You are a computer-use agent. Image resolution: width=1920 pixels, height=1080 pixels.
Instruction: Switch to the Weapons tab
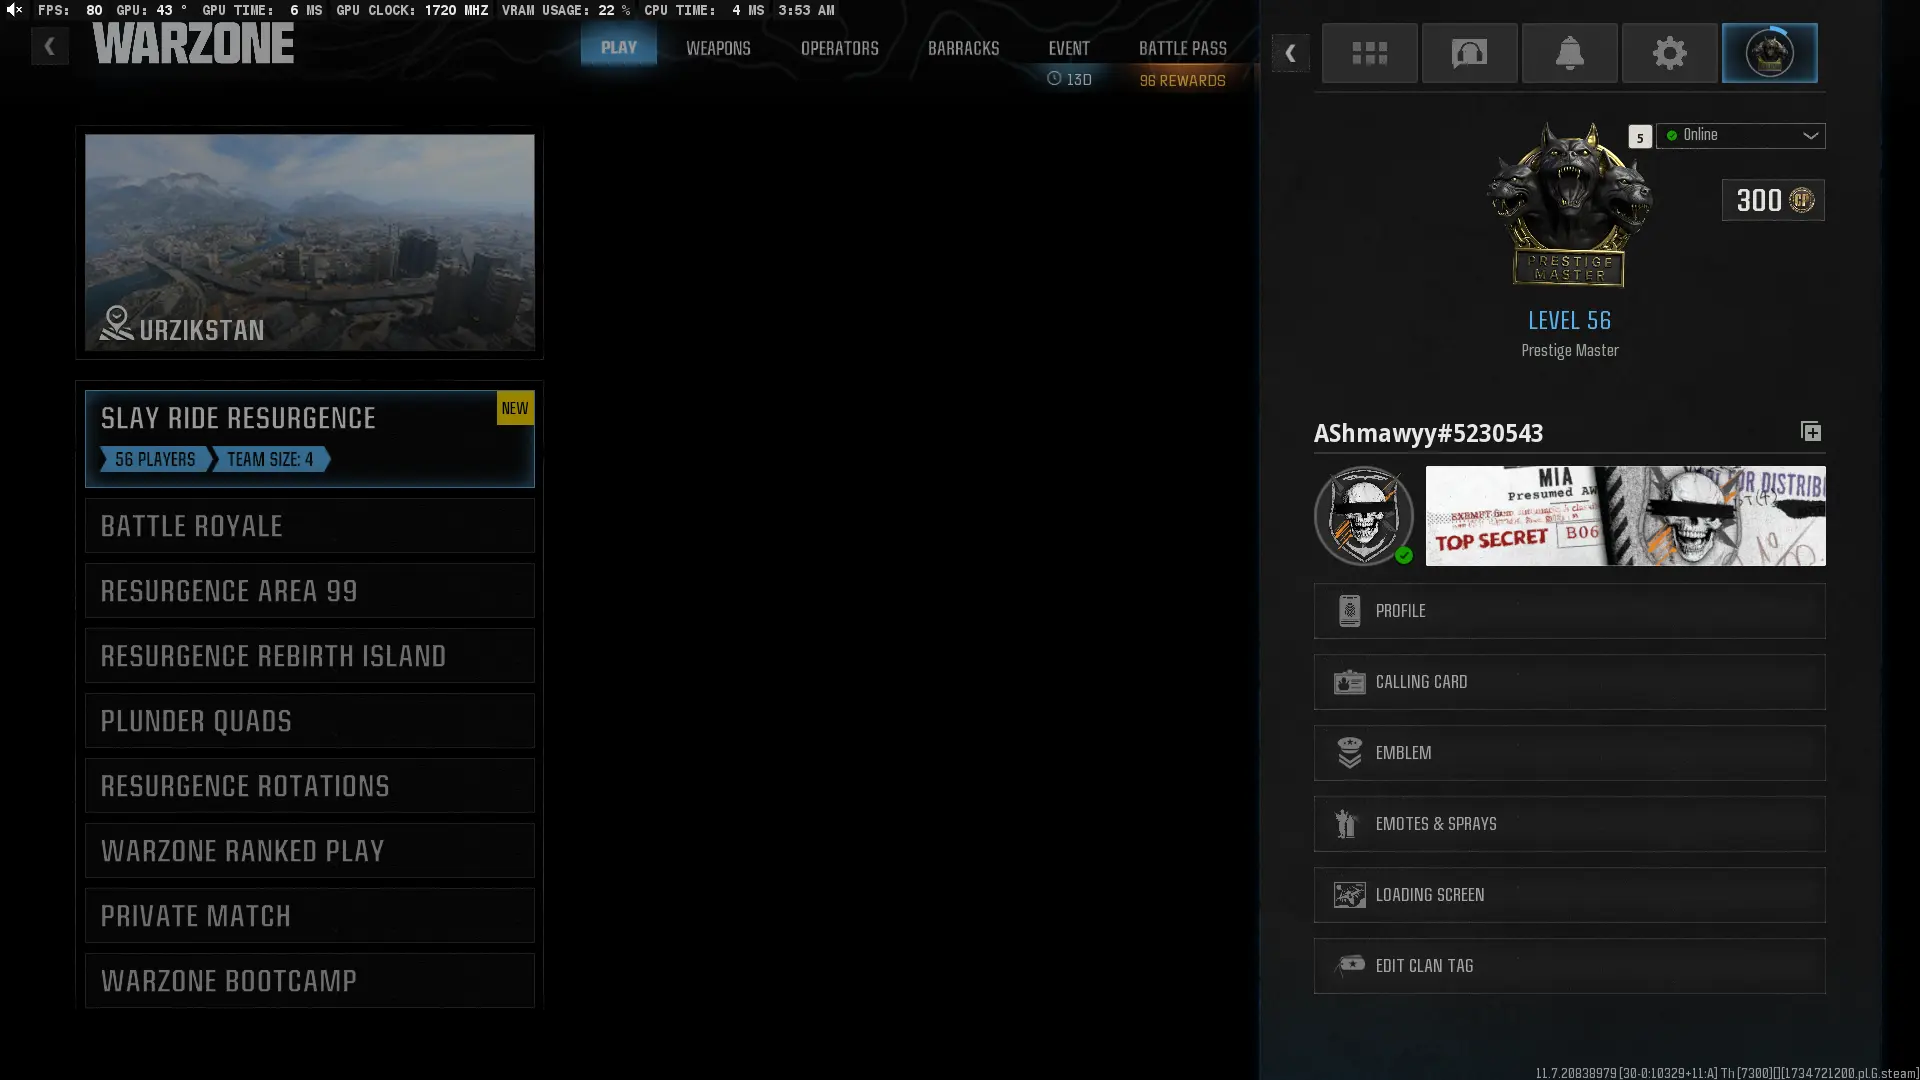(718, 48)
